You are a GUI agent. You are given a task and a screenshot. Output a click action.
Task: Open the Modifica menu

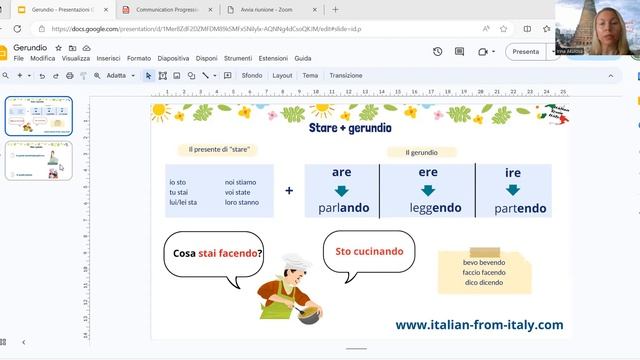(42, 58)
